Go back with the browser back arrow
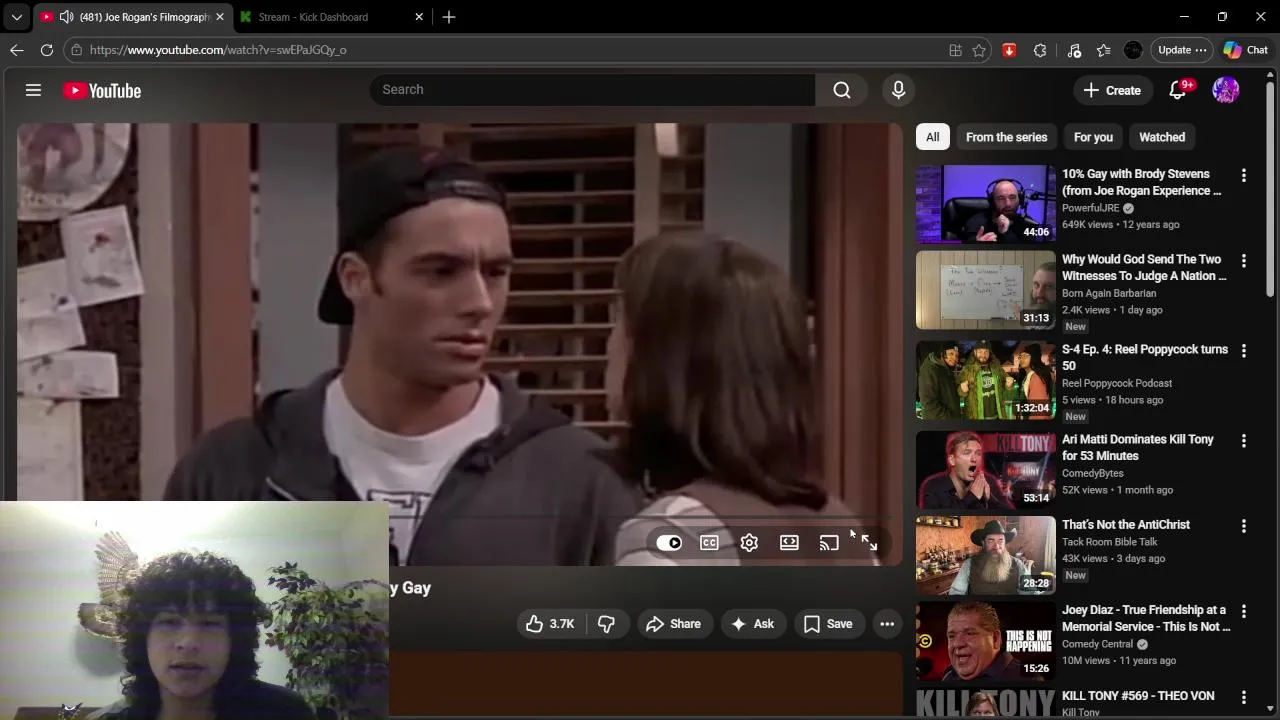Viewport: 1280px width, 720px height. 17,50
